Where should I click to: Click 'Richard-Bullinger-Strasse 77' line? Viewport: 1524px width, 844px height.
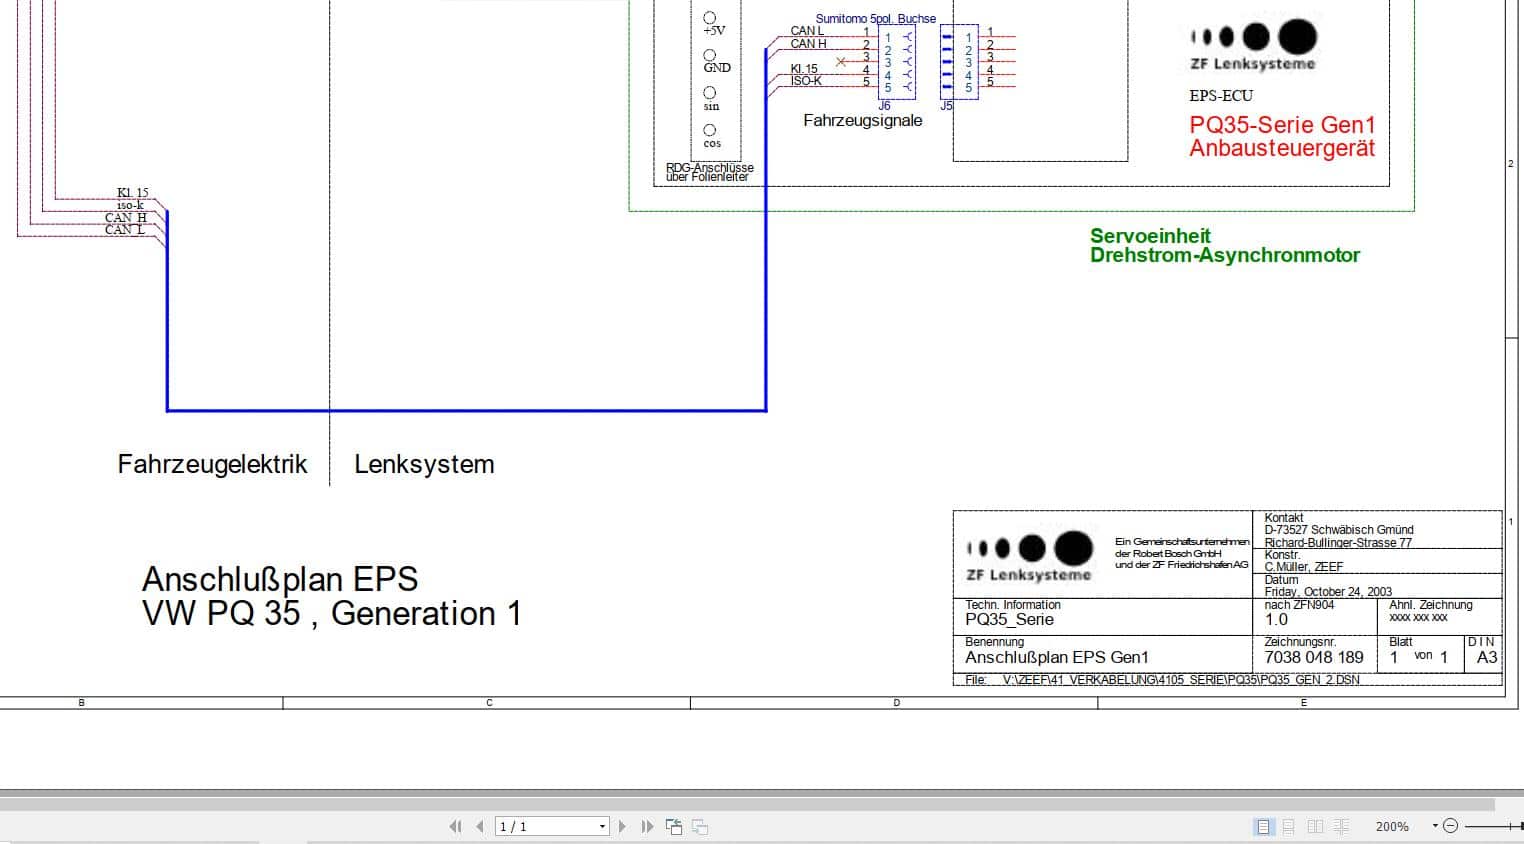pyautogui.click(x=1338, y=543)
